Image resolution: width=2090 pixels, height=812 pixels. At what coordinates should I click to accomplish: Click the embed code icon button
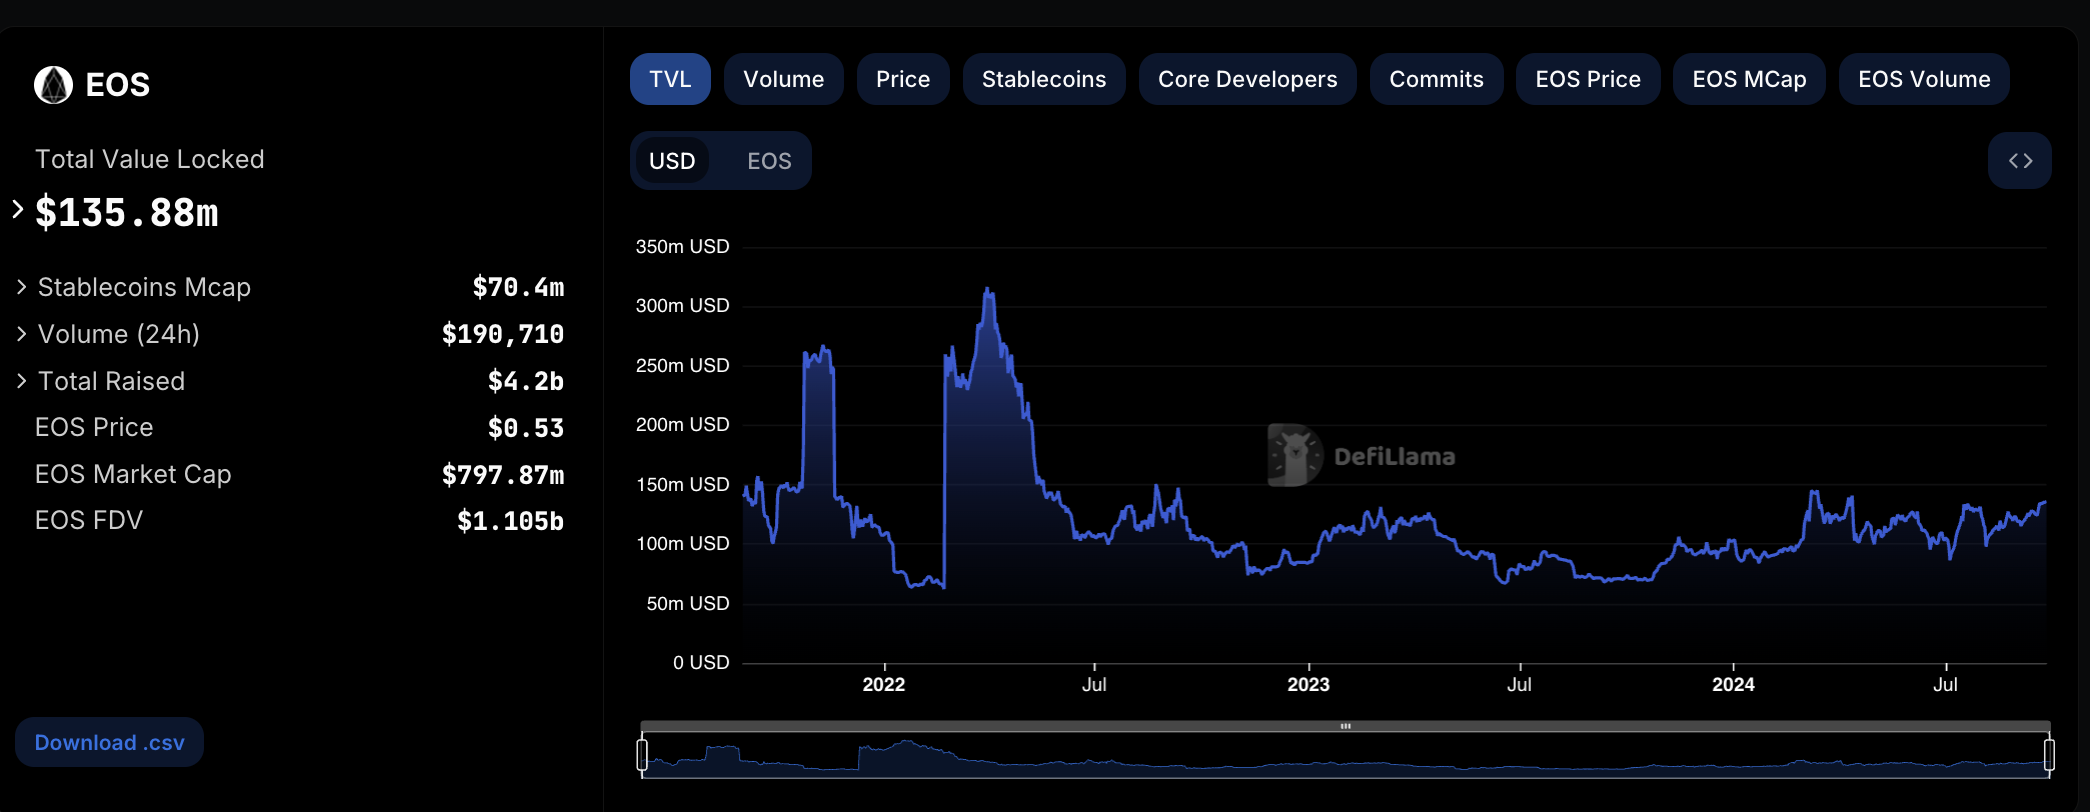tap(2019, 161)
